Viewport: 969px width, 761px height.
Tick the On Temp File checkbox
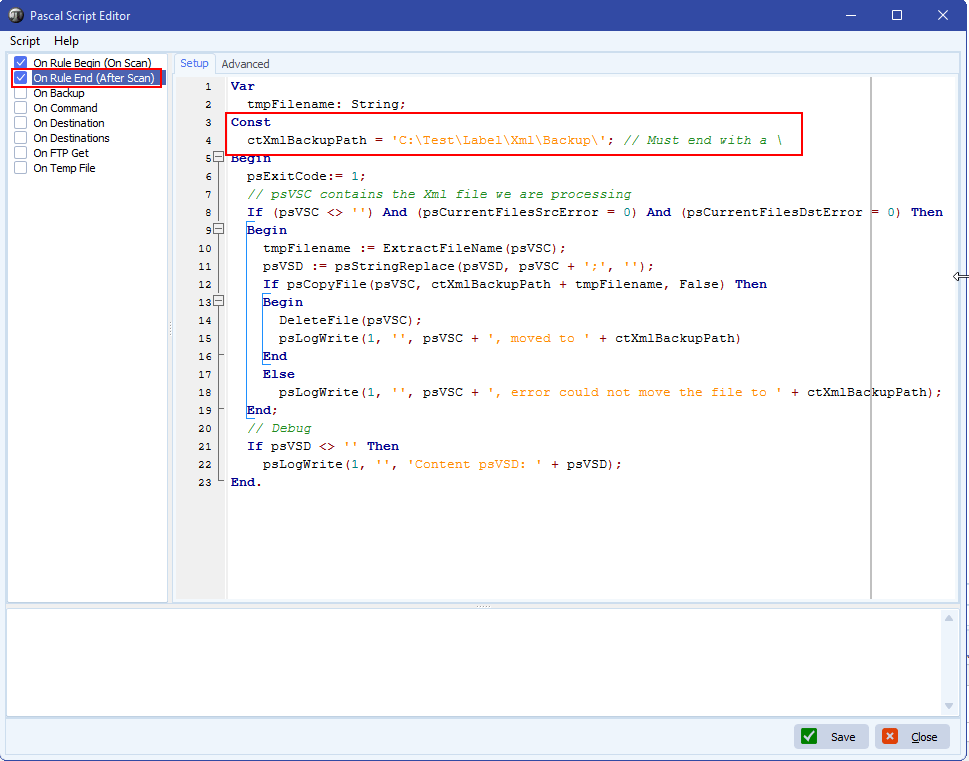coord(21,168)
